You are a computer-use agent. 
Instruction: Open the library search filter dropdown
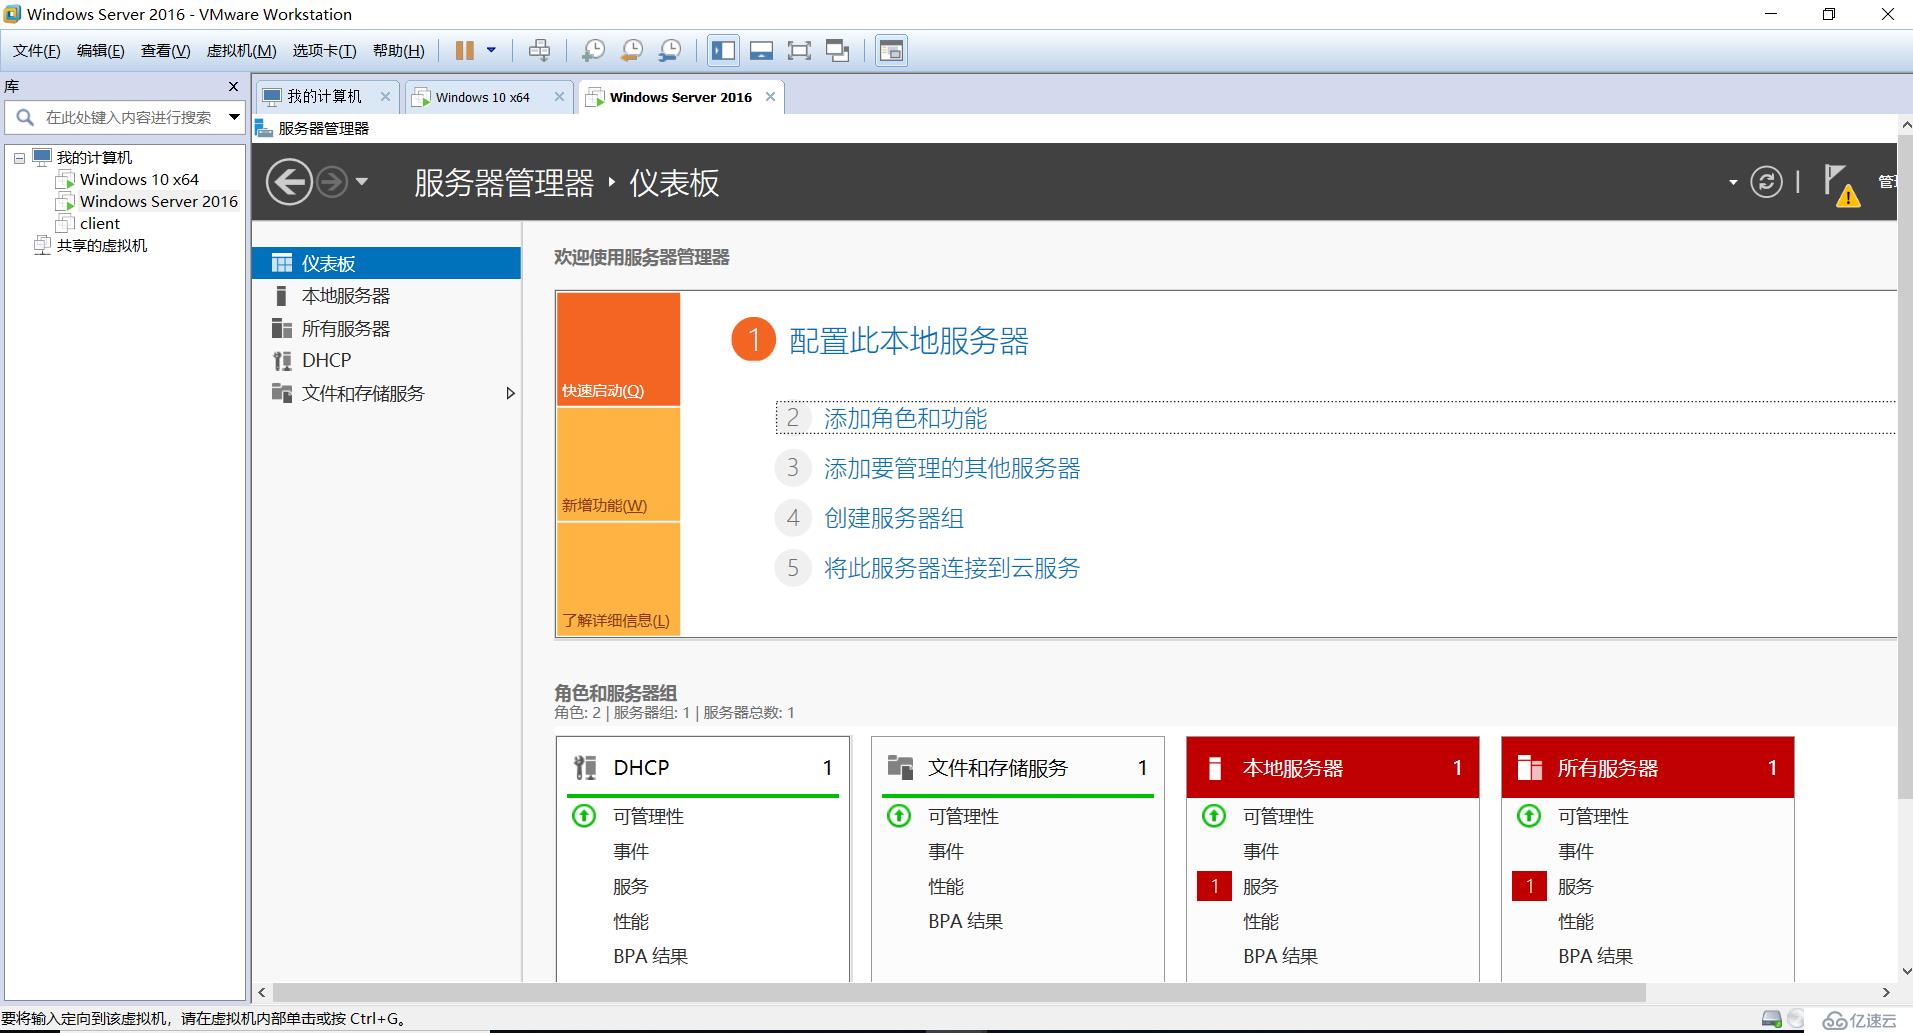234,117
